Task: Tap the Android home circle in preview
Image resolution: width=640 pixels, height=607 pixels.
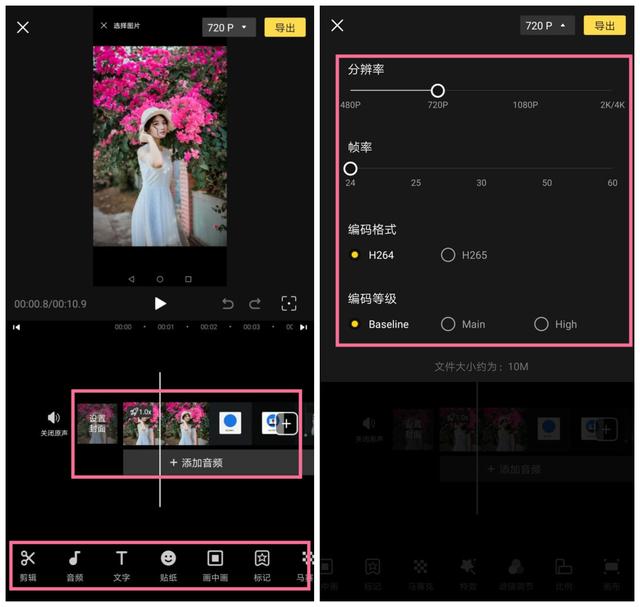Action: click(160, 279)
